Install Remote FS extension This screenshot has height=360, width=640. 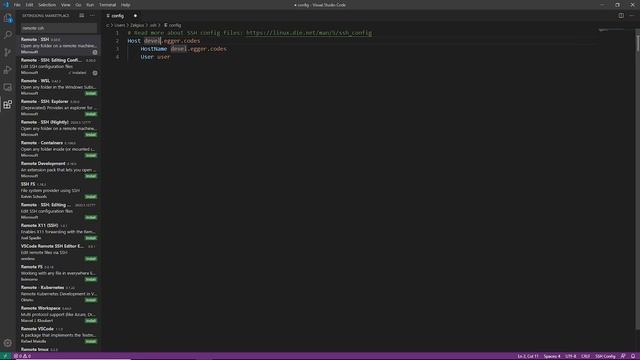(91, 280)
